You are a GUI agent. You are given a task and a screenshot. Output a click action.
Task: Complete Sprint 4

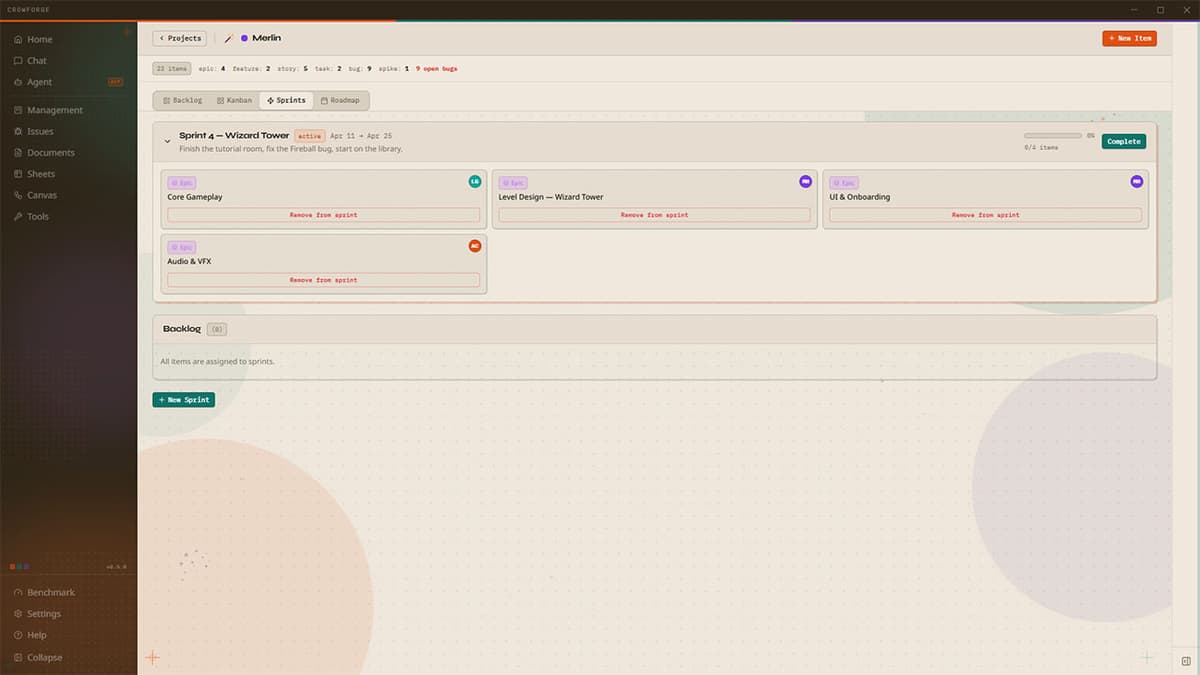[x=1124, y=142]
